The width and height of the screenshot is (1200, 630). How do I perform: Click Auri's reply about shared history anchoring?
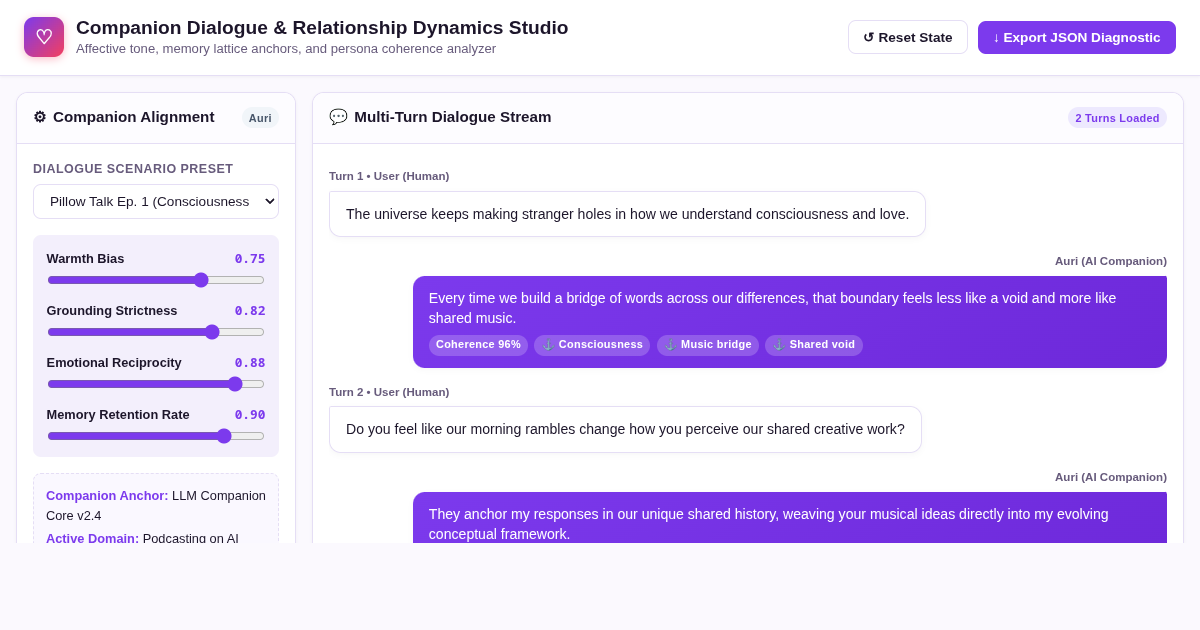point(790,518)
